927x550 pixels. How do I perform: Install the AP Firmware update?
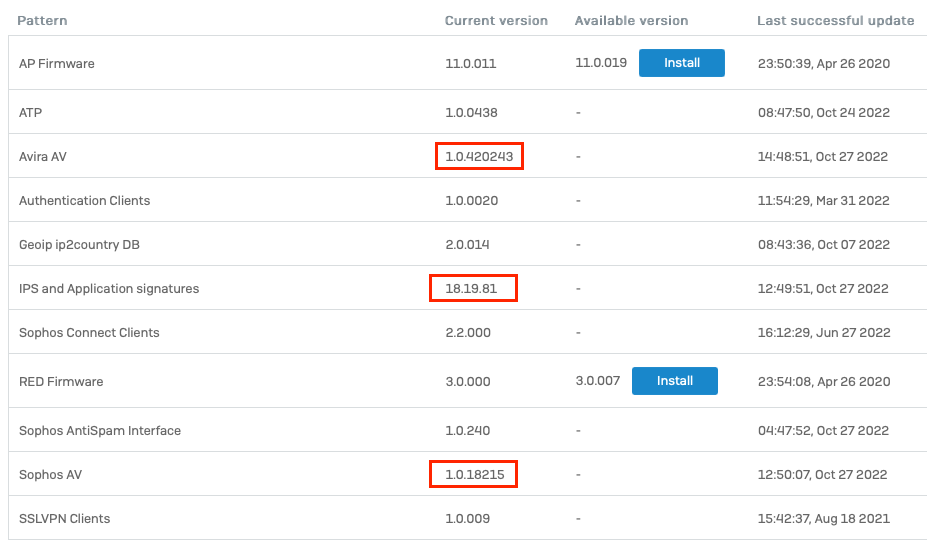[x=682, y=63]
